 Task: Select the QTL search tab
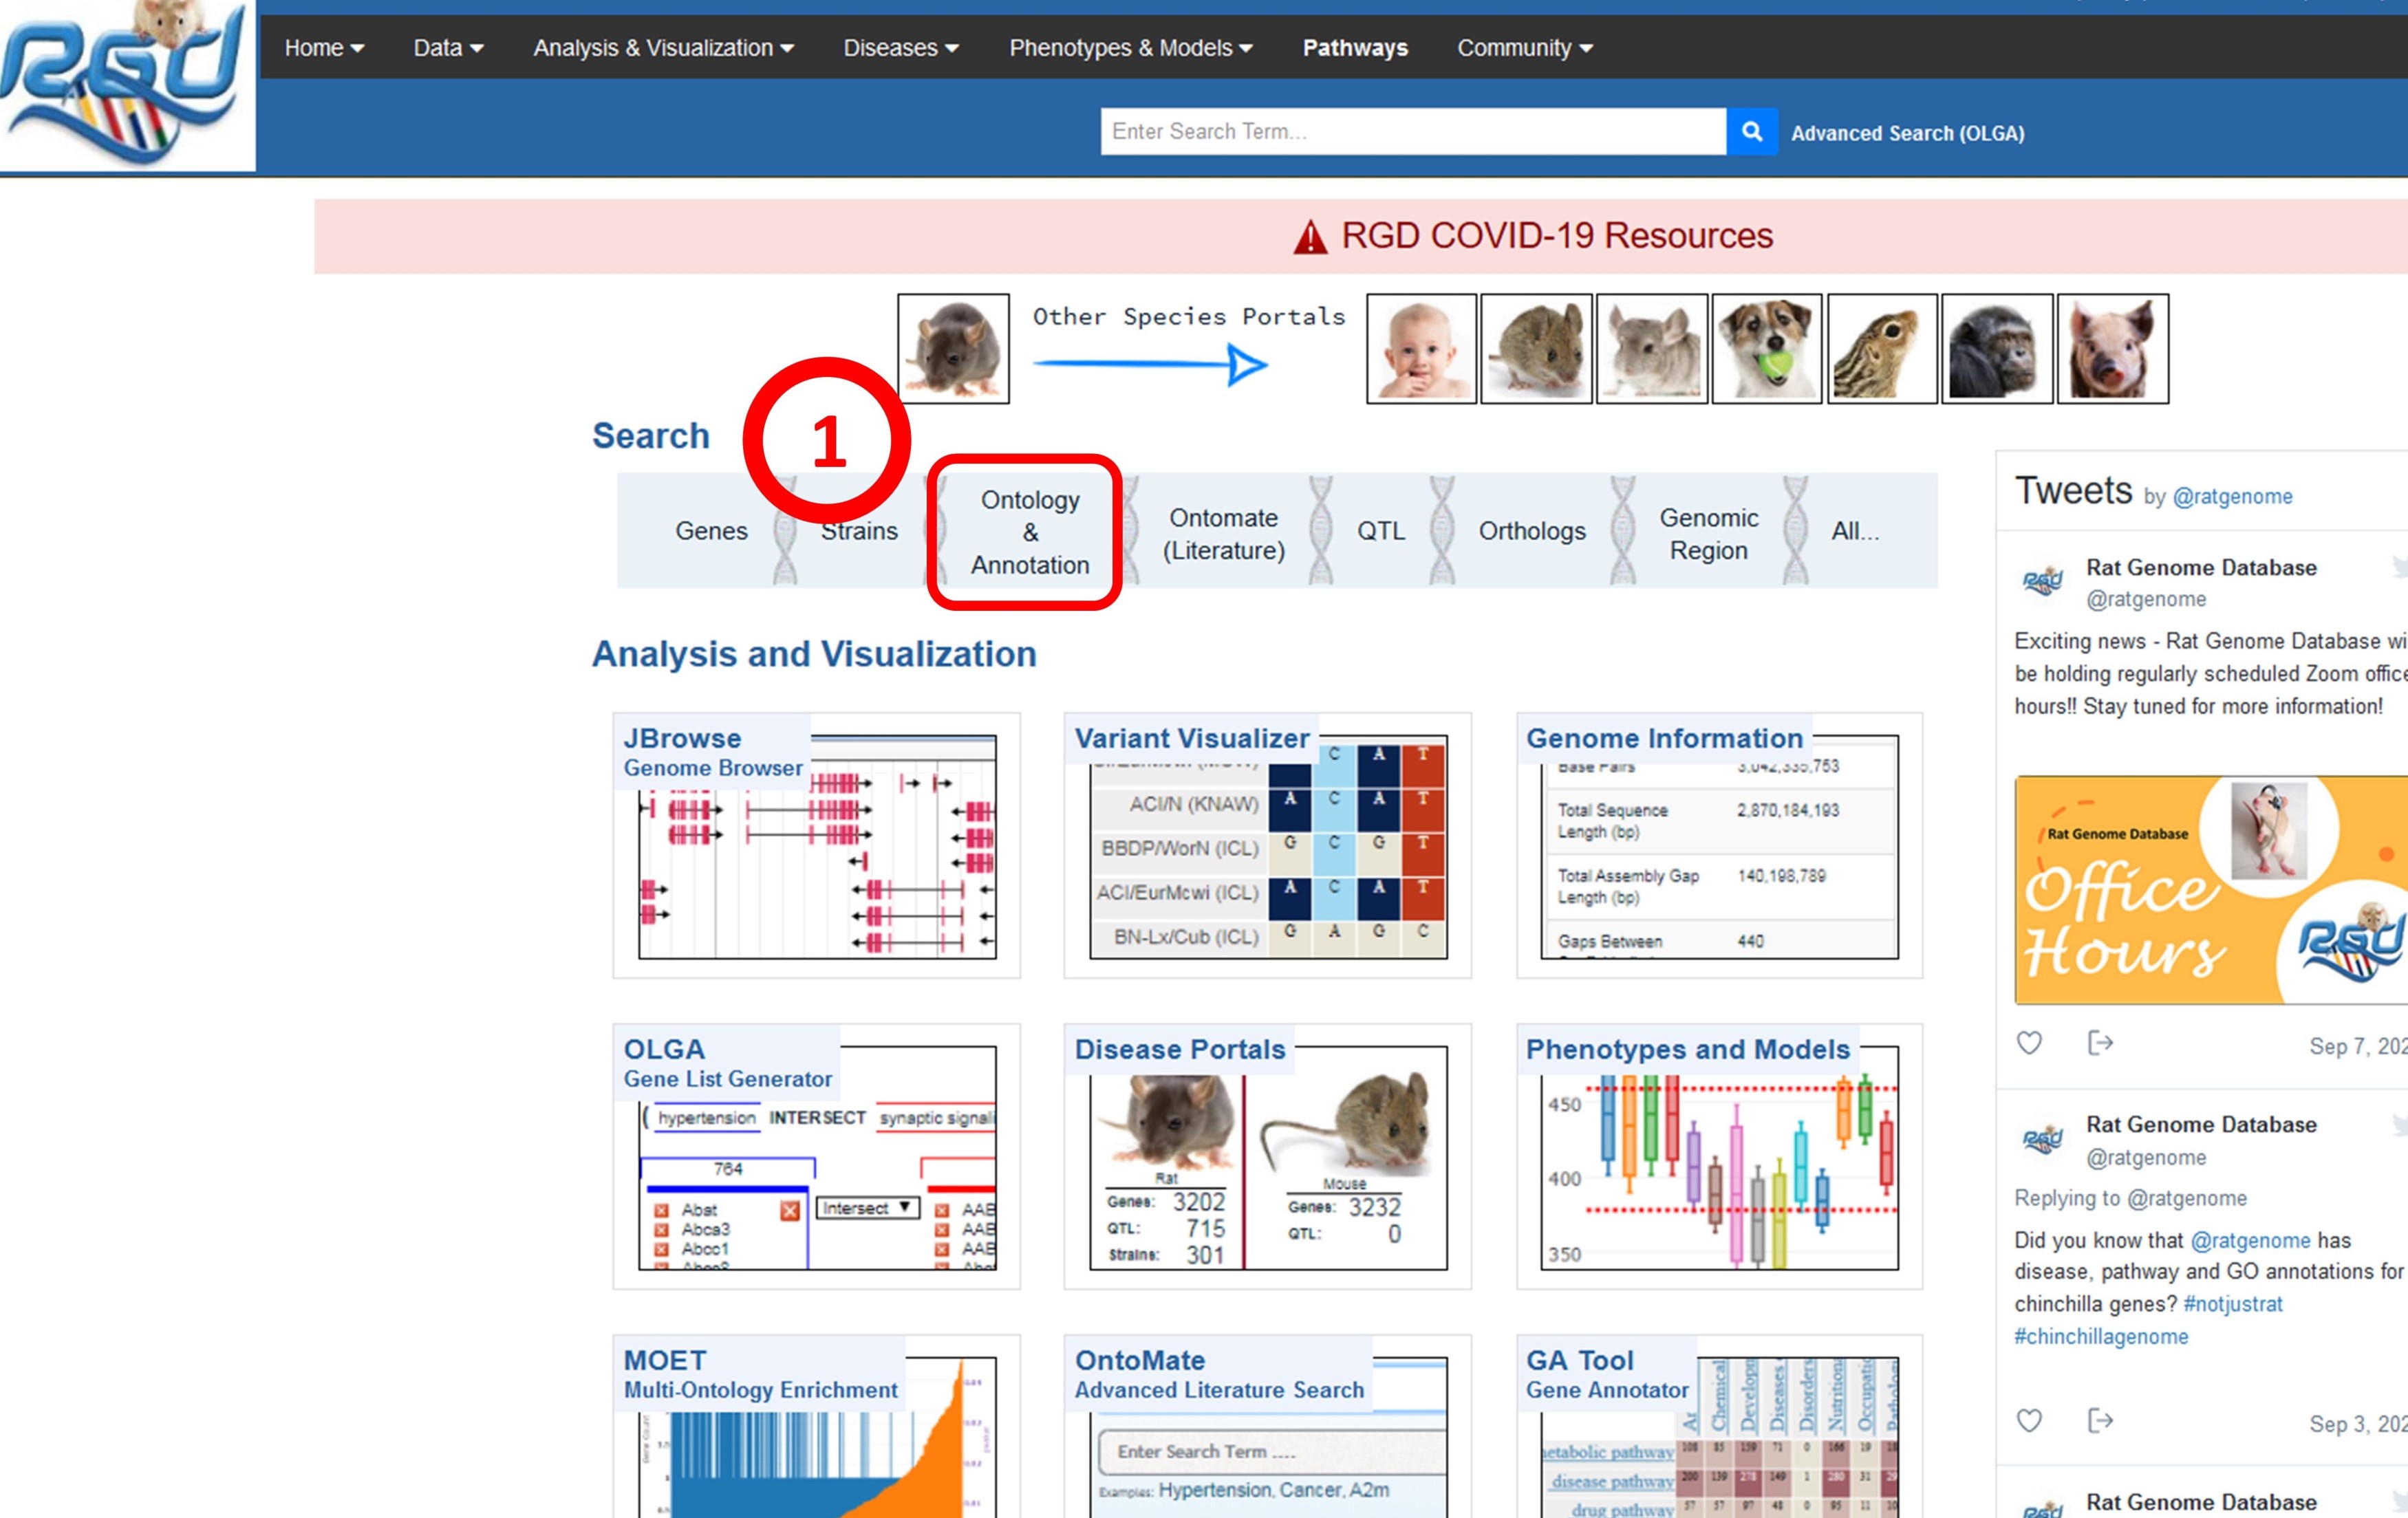1380,531
